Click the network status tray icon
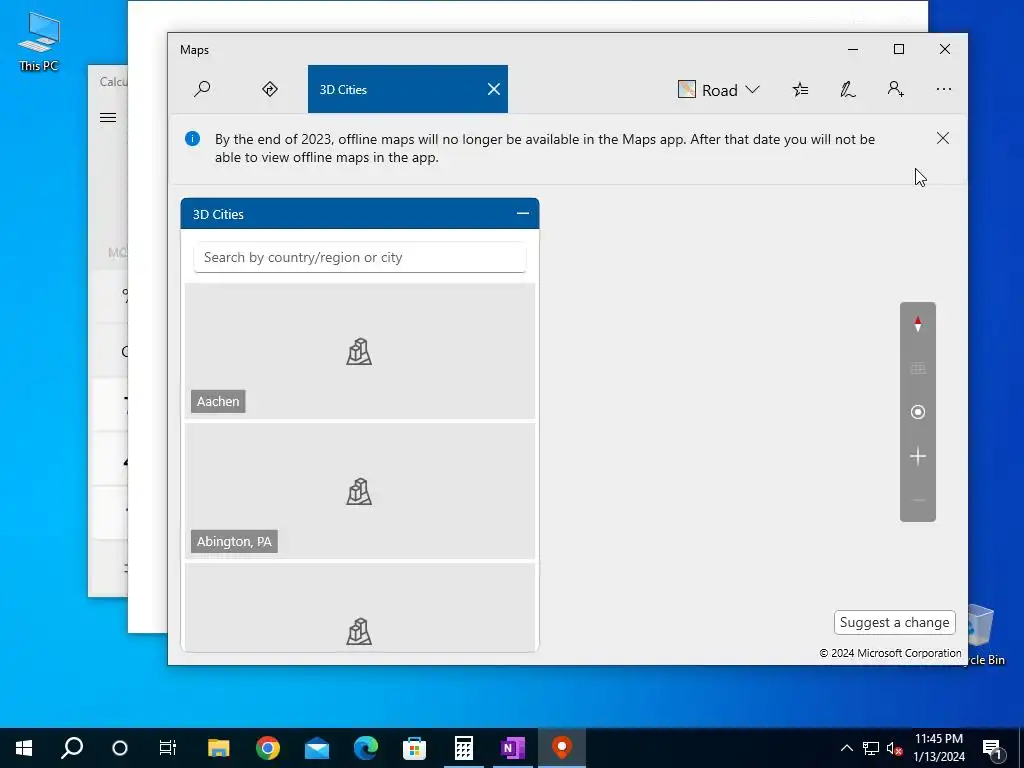 (x=871, y=748)
